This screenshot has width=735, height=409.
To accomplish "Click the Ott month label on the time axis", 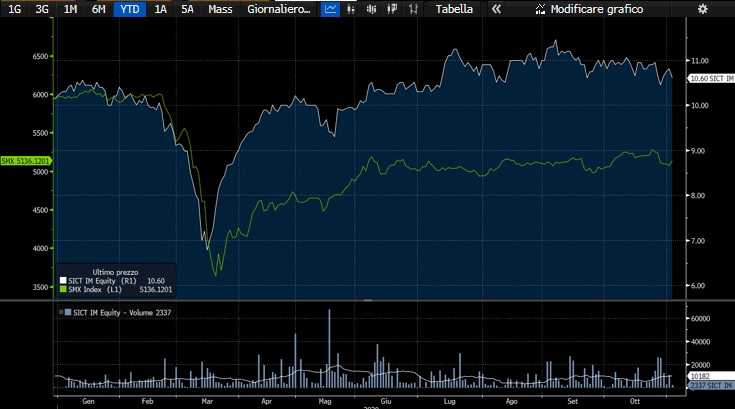I will pos(635,402).
